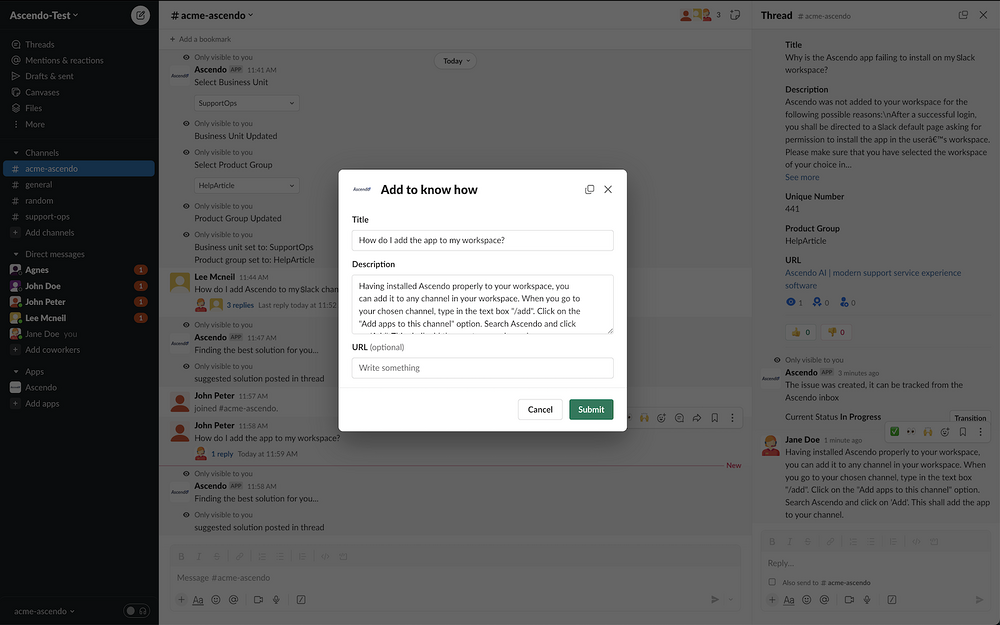Open the Ascendo AI URL link
Image resolution: width=1000 pixels, height=625 pixels.
[872, 279]
